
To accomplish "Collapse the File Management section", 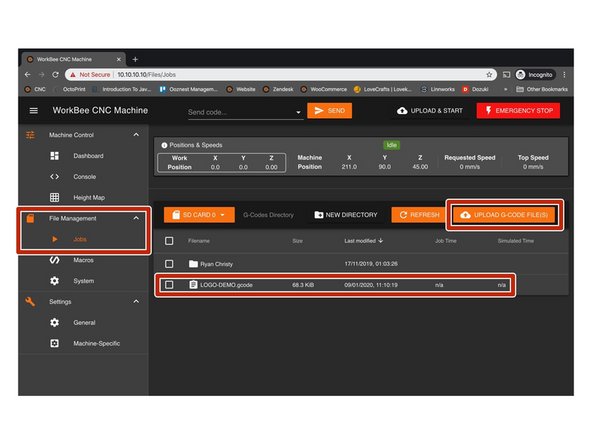I will [136, 218].
